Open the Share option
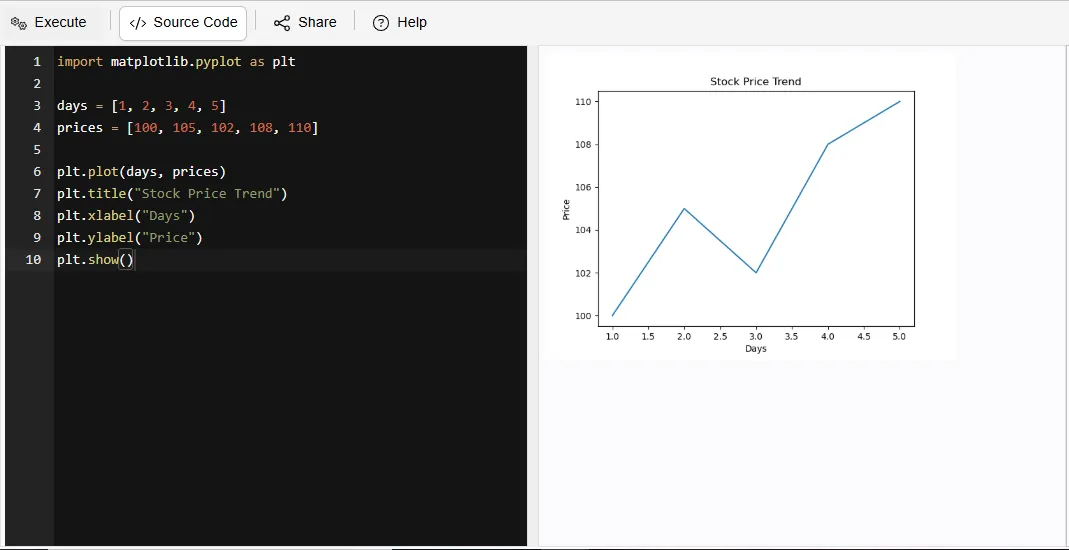Image resolution: width=1069 pixels, height=550 pixels. click(x=305, y=22)
